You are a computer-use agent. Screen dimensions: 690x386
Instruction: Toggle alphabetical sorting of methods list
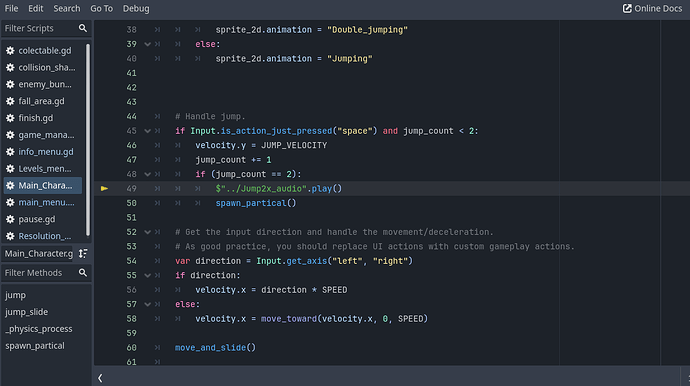[x=83, y=254]
